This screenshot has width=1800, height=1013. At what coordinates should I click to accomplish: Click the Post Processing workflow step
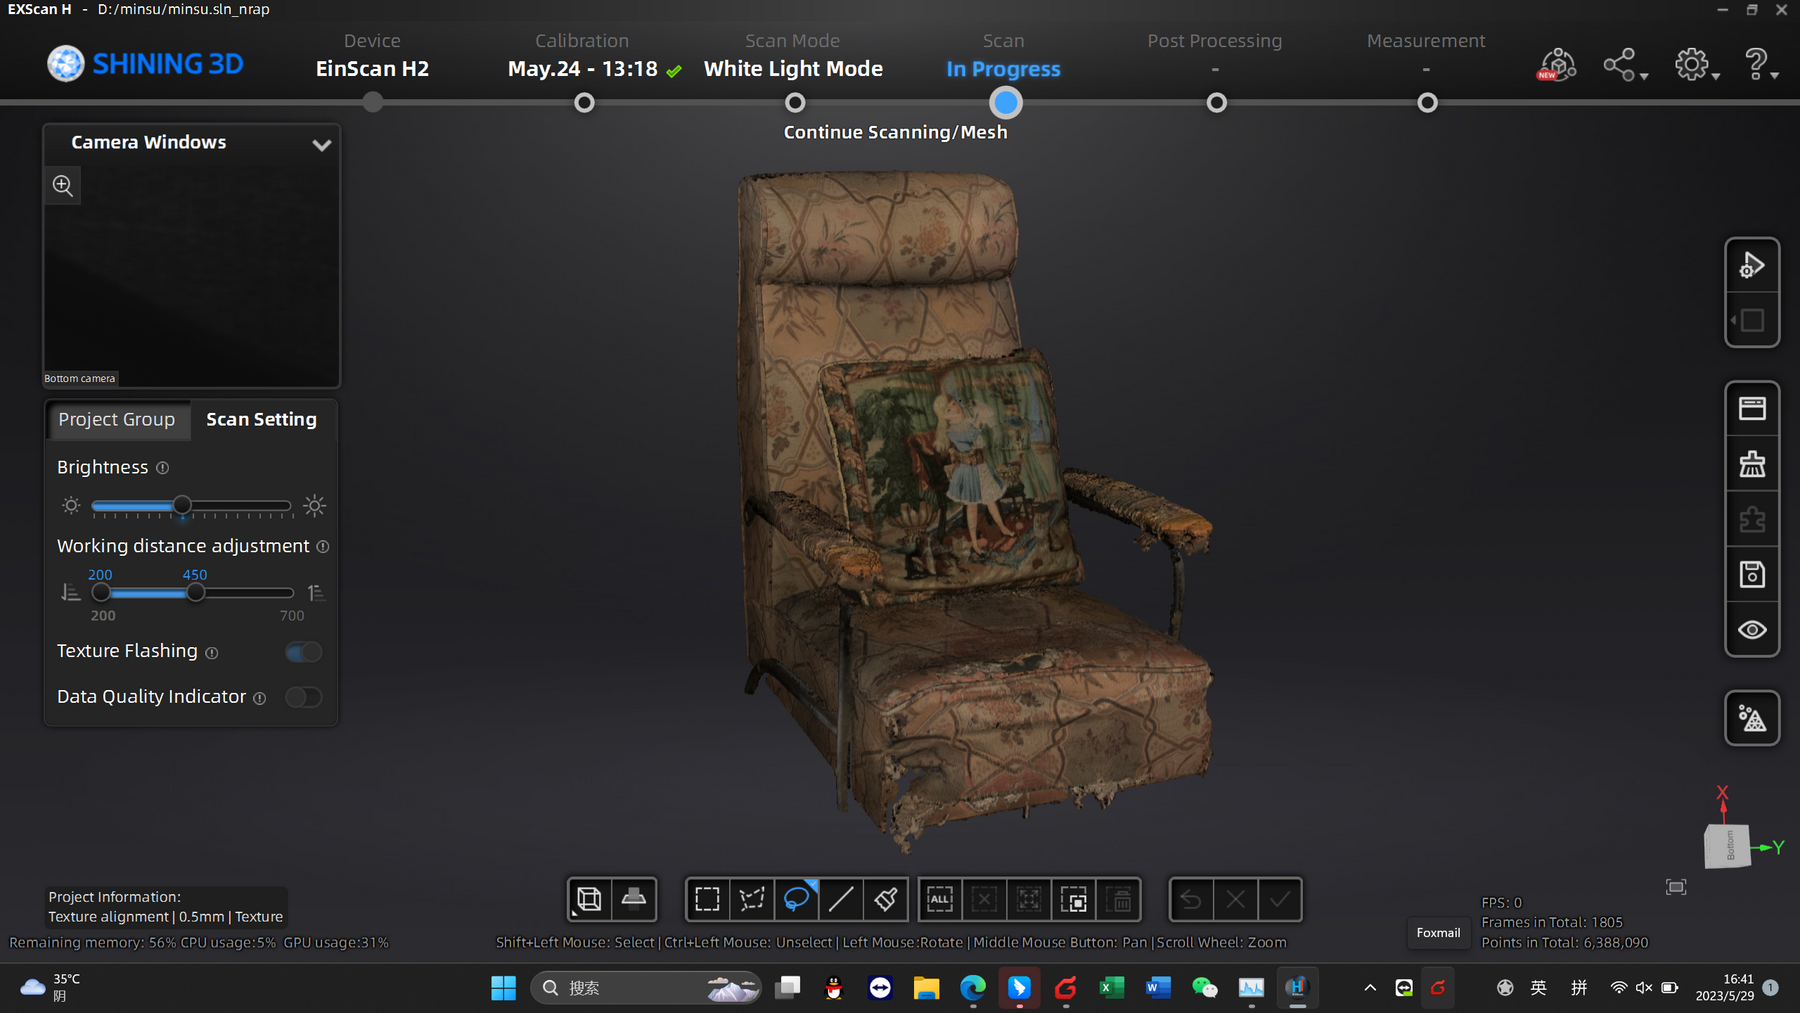pos(1216,102)
